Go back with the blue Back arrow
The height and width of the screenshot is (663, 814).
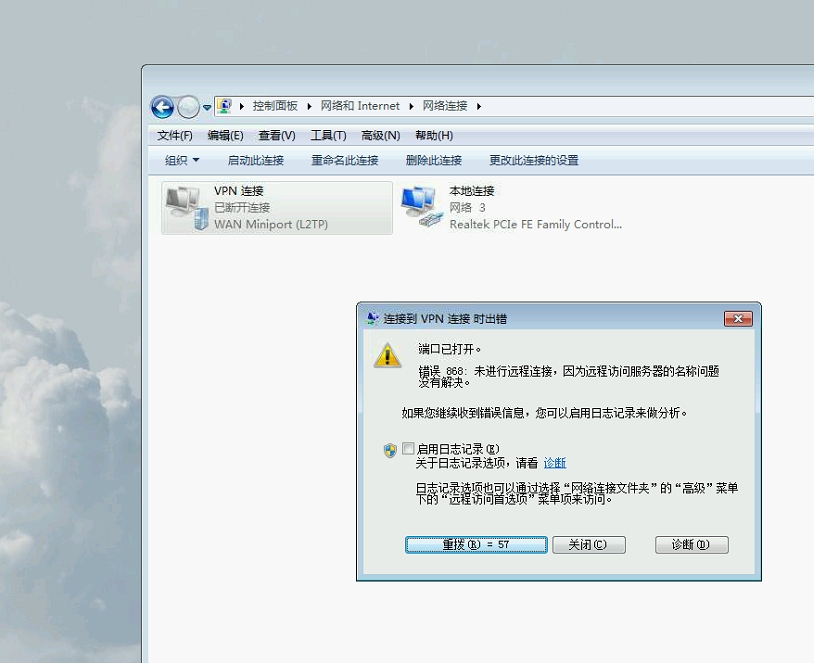162,107
